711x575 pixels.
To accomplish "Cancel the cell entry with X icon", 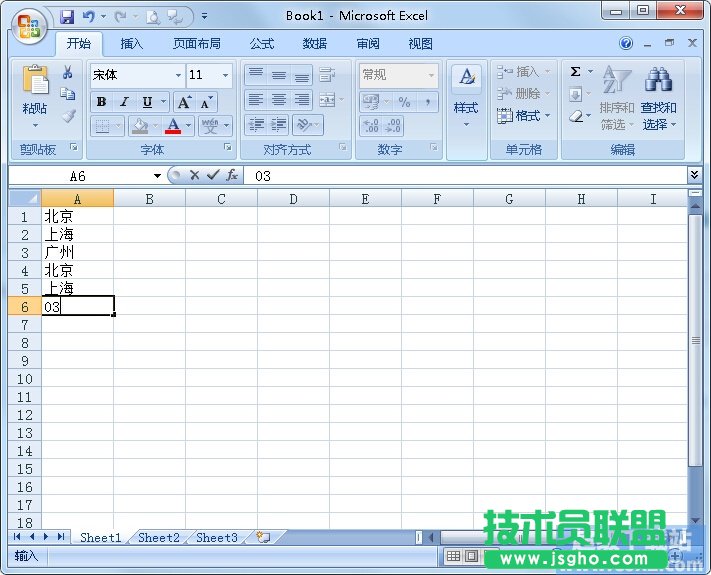I will pos(194,175).
